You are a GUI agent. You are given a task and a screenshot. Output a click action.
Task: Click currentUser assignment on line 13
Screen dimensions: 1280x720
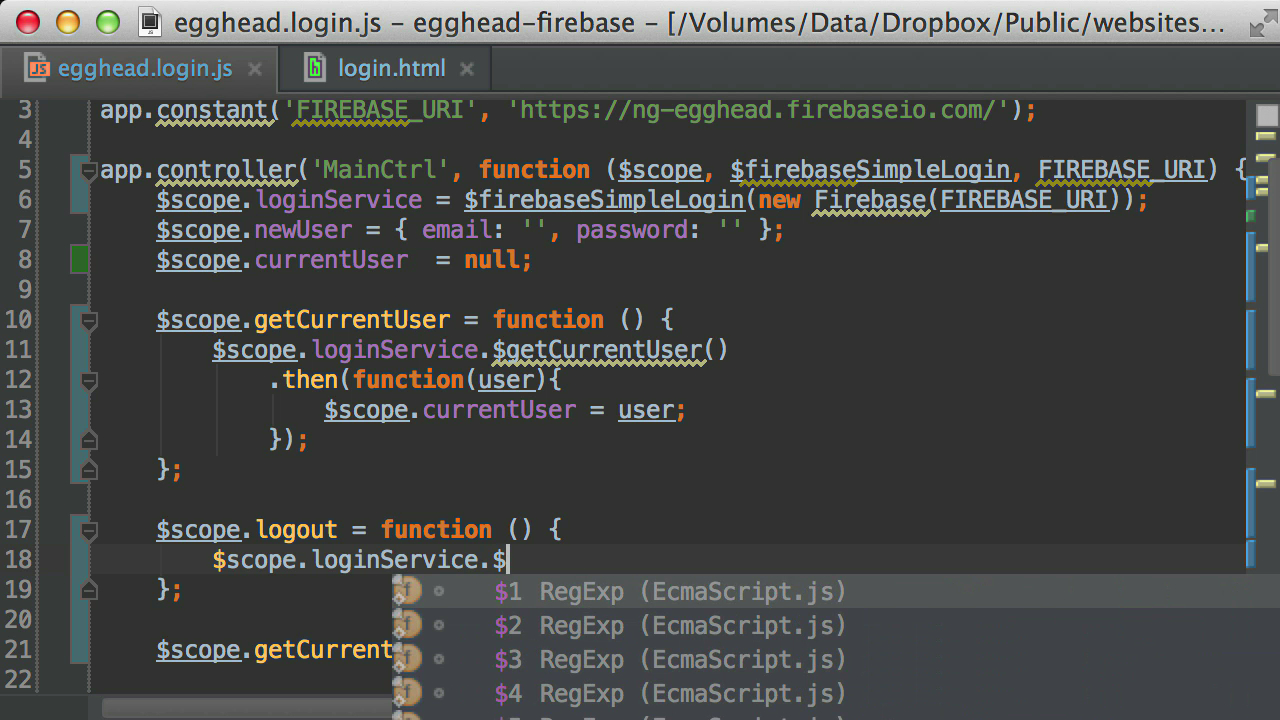(x=499, y=410)
